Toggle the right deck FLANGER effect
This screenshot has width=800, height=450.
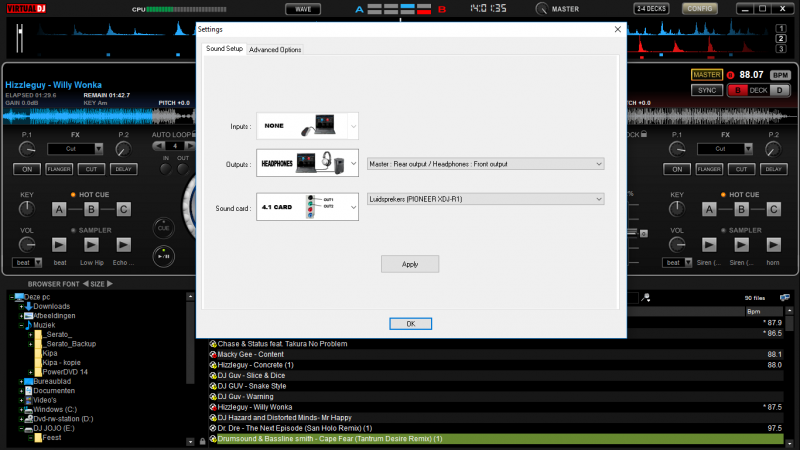pyautogui.click(x=709, y=169)
